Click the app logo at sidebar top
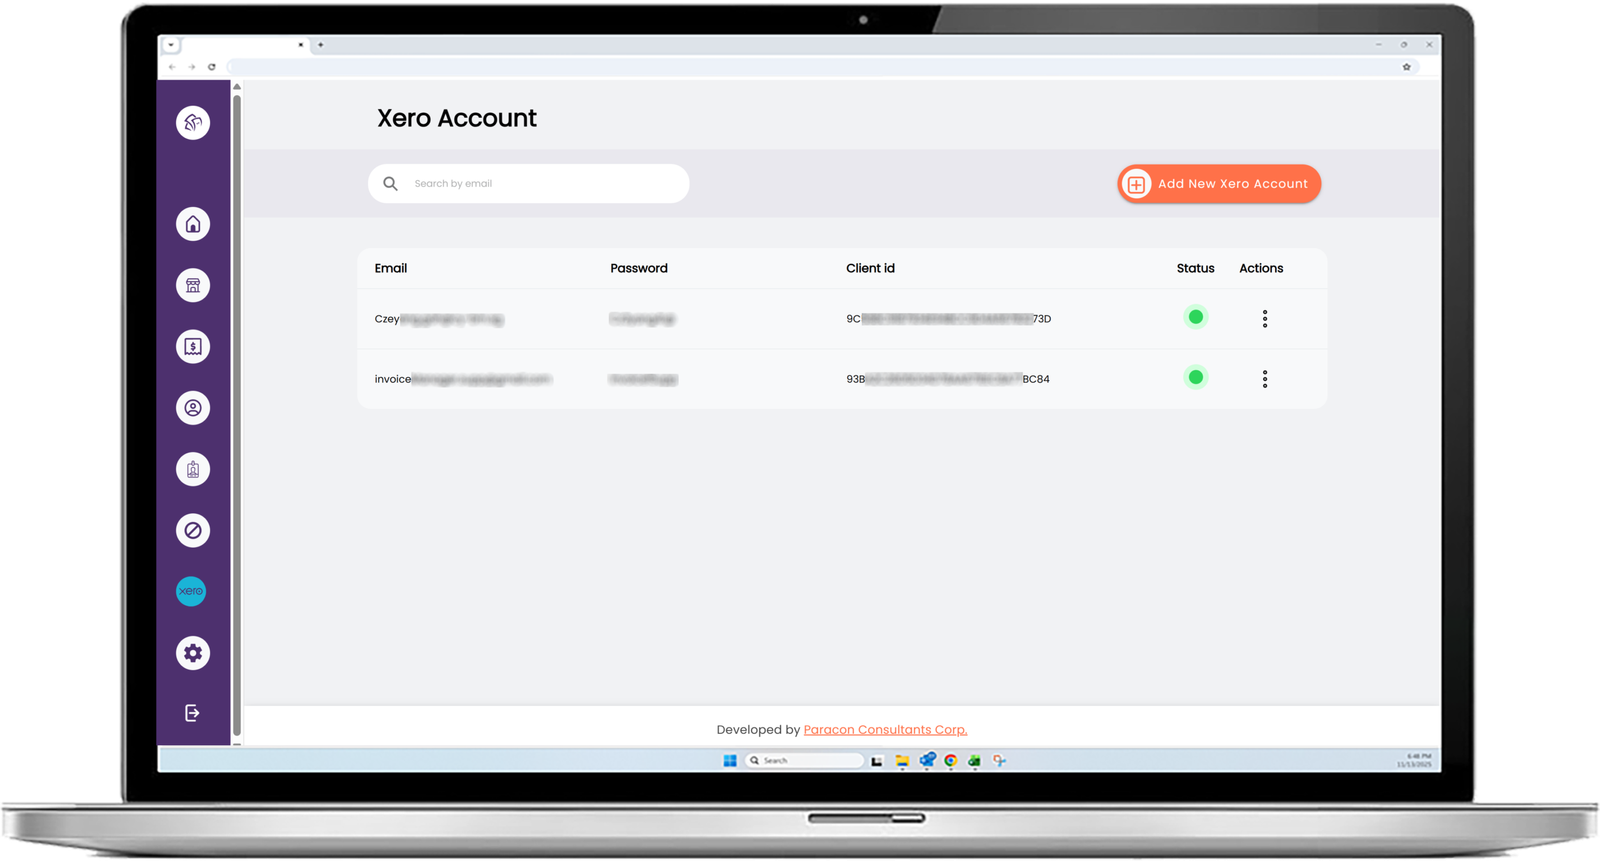Viewport: 1600px width, 861px height. coord(193,123)
